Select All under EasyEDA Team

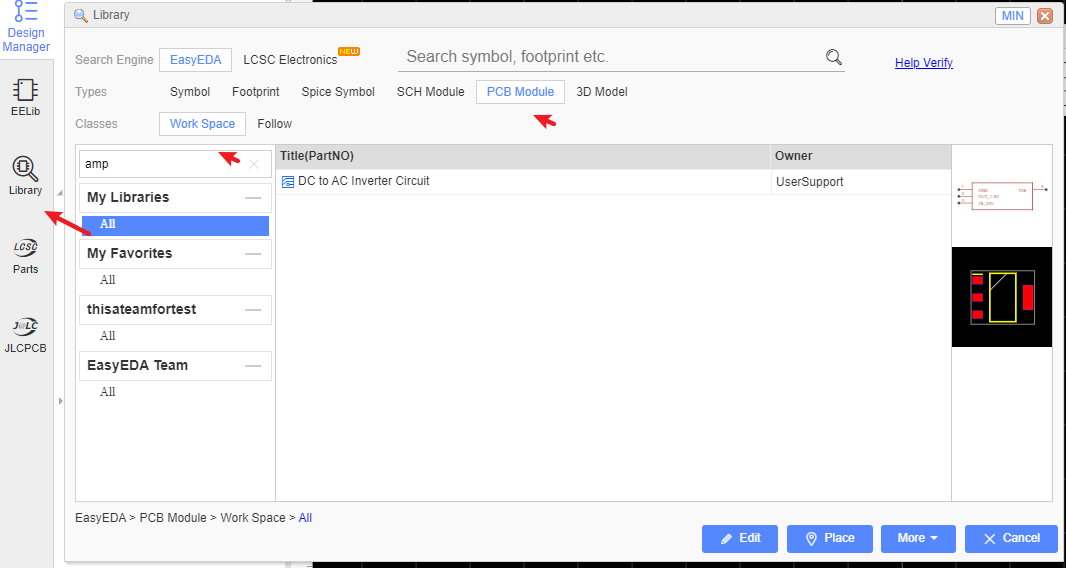(x=107, y=392)
